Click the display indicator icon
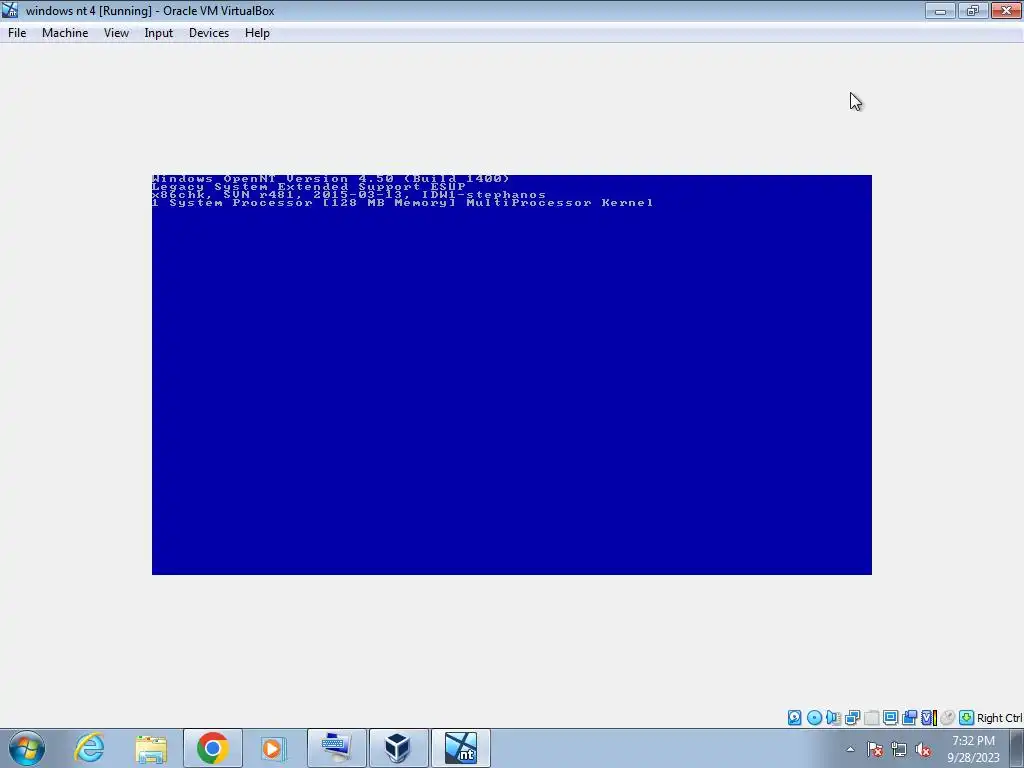The width and height of the screenshot is (1024, 768). tap(890, 718)
